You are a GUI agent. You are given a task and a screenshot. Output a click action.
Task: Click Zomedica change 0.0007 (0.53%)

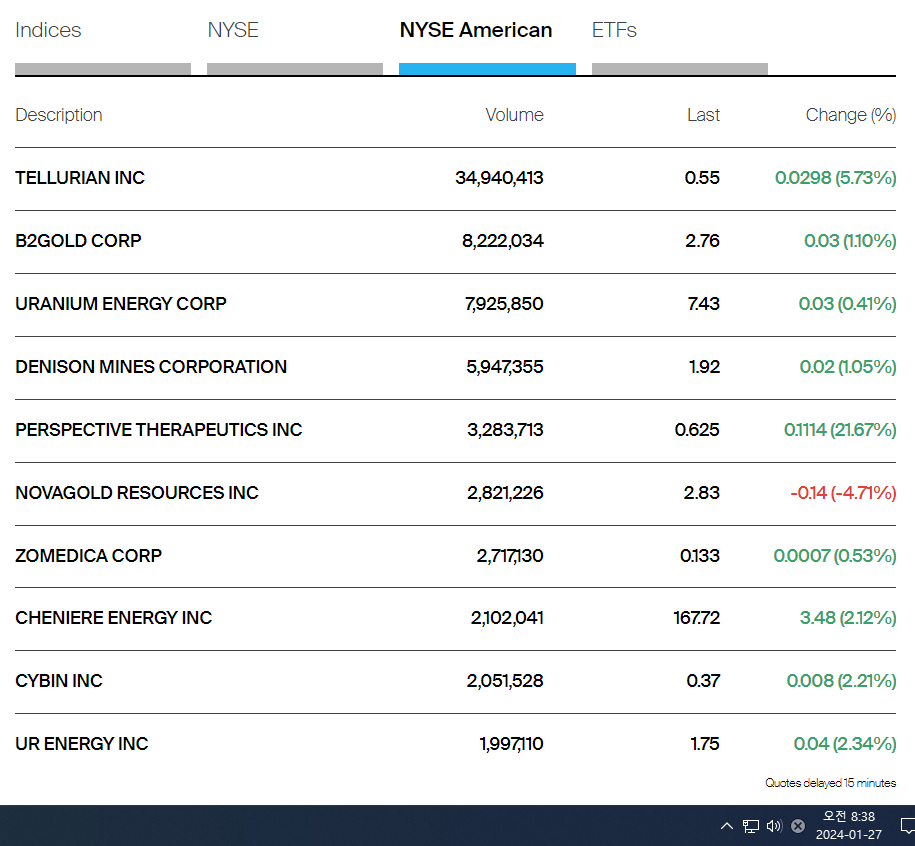coord(835,556)
